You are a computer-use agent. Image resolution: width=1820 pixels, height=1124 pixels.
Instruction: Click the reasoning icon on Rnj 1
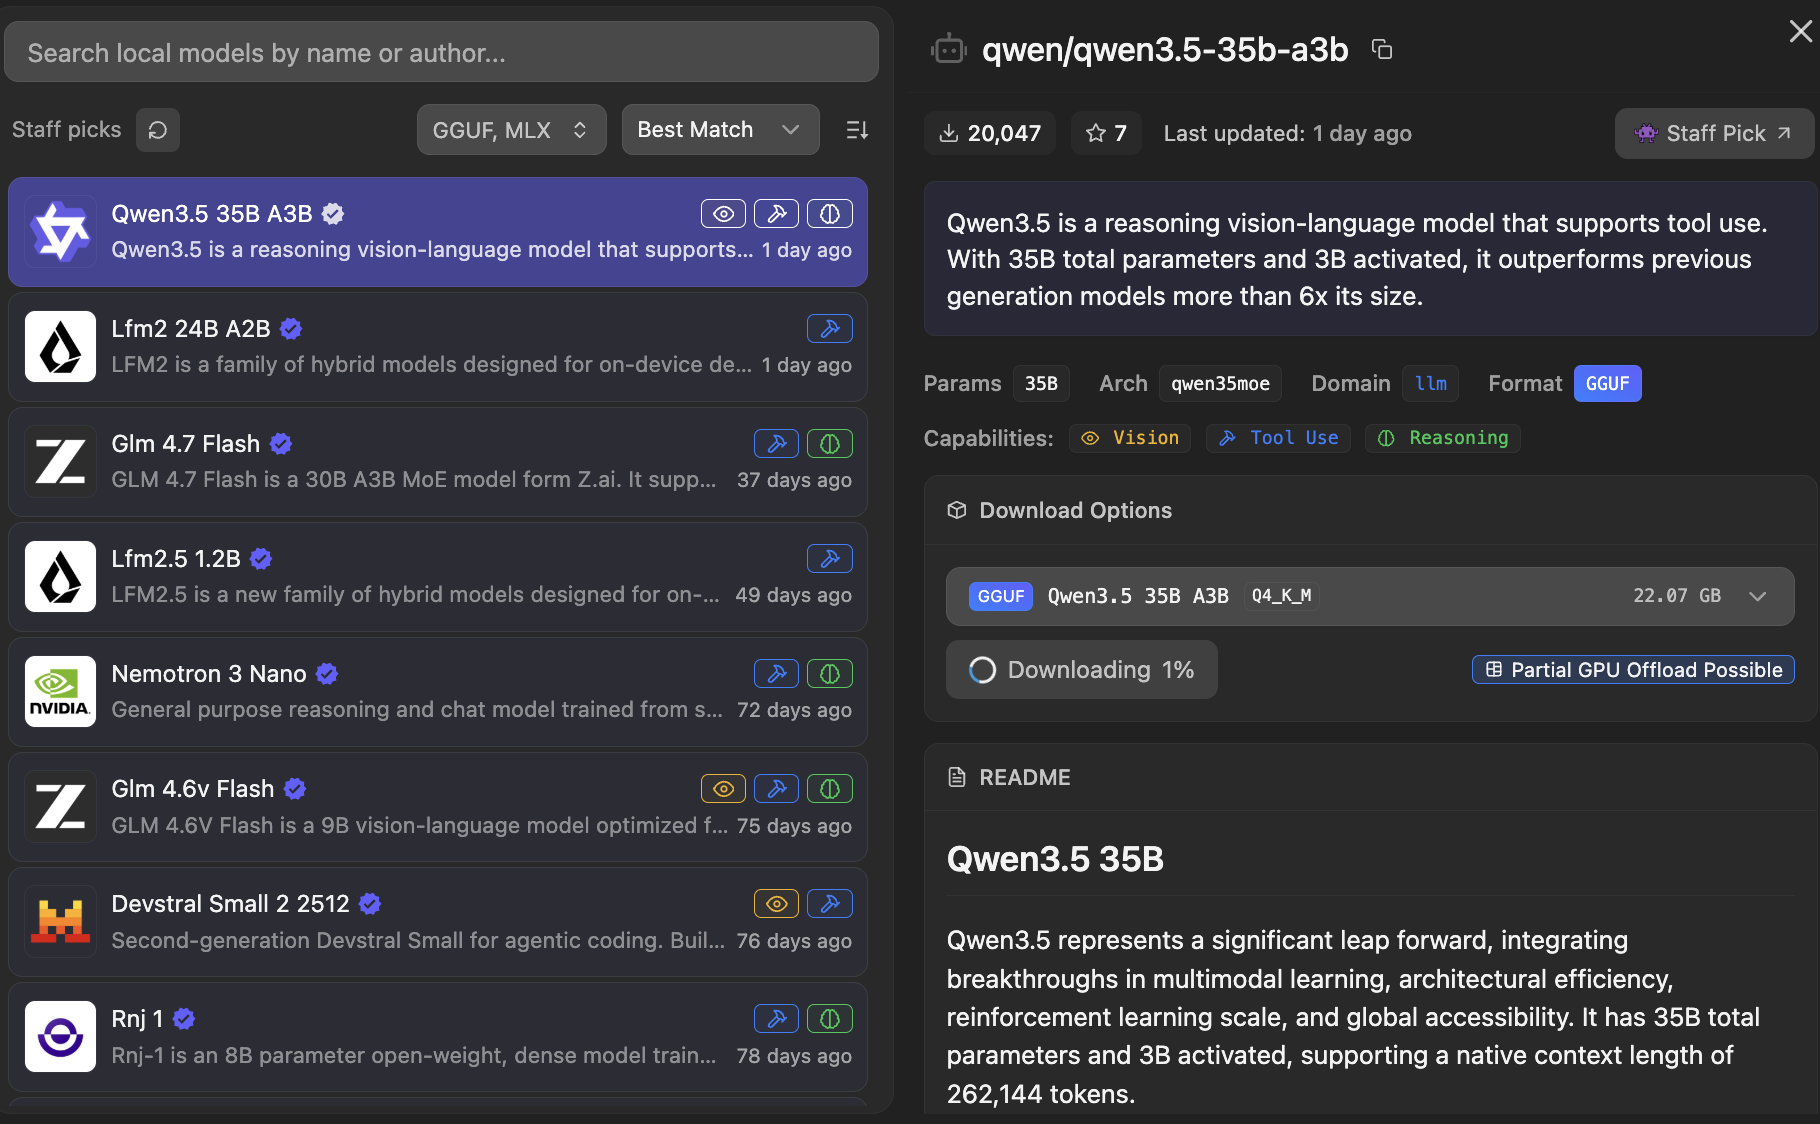pyautogui.click(x=829, y=1019)
